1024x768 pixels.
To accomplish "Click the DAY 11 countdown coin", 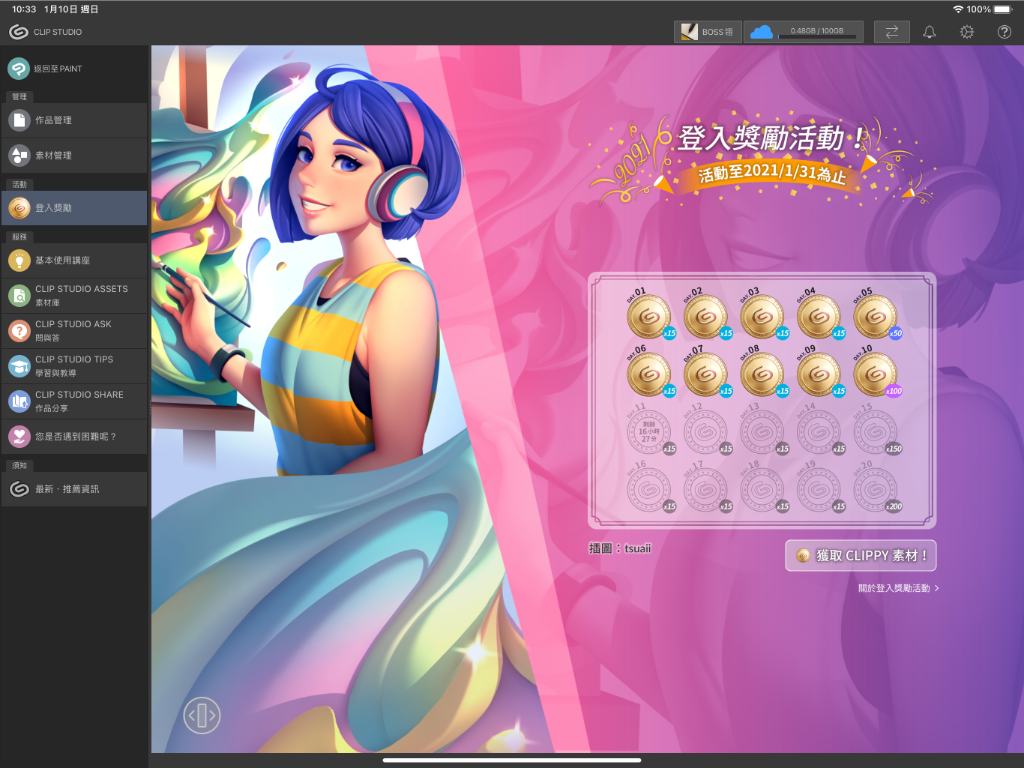I will click(648, 432).
